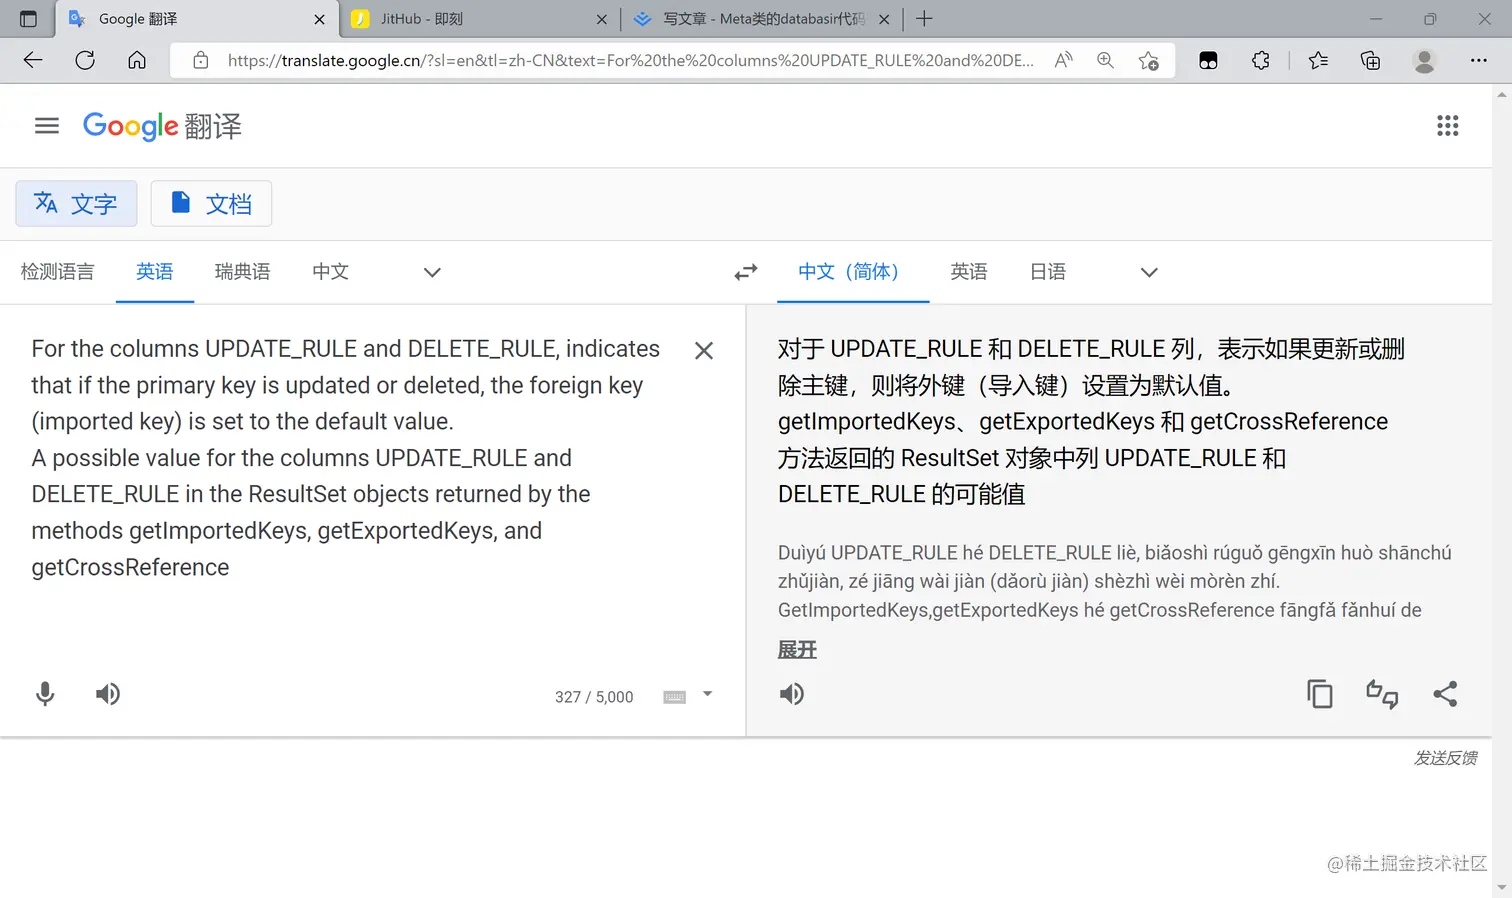
Task: Open browser extensions menu
Action: click(x=1261, y=60)
